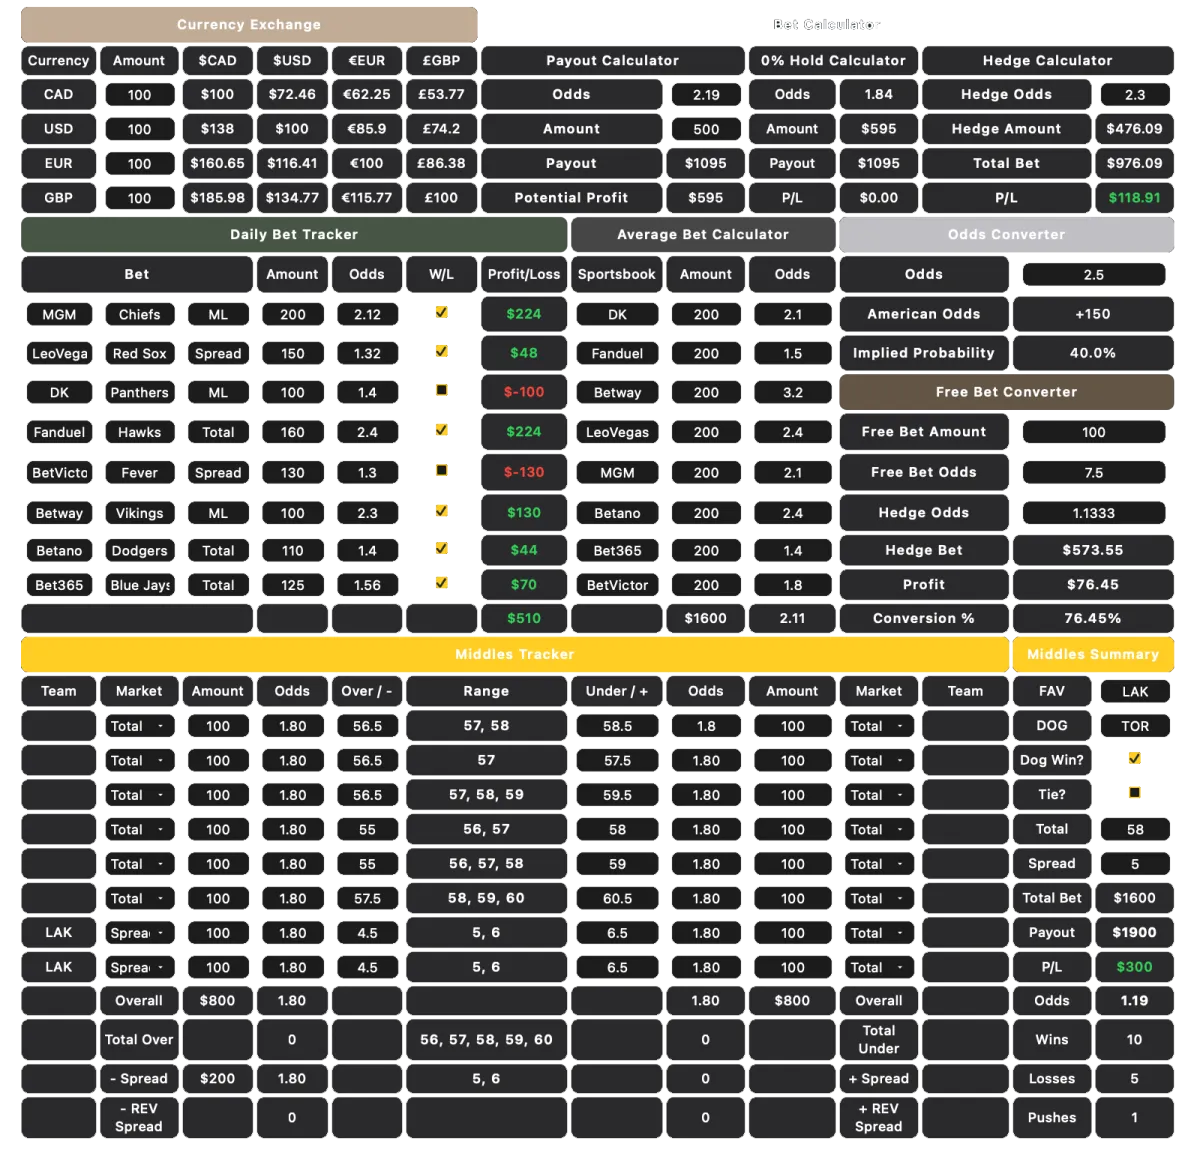Enable the Tie? checkbox
Image resolution: width=1200 pixels, height=1150 pixels.
click(1135, 793)
